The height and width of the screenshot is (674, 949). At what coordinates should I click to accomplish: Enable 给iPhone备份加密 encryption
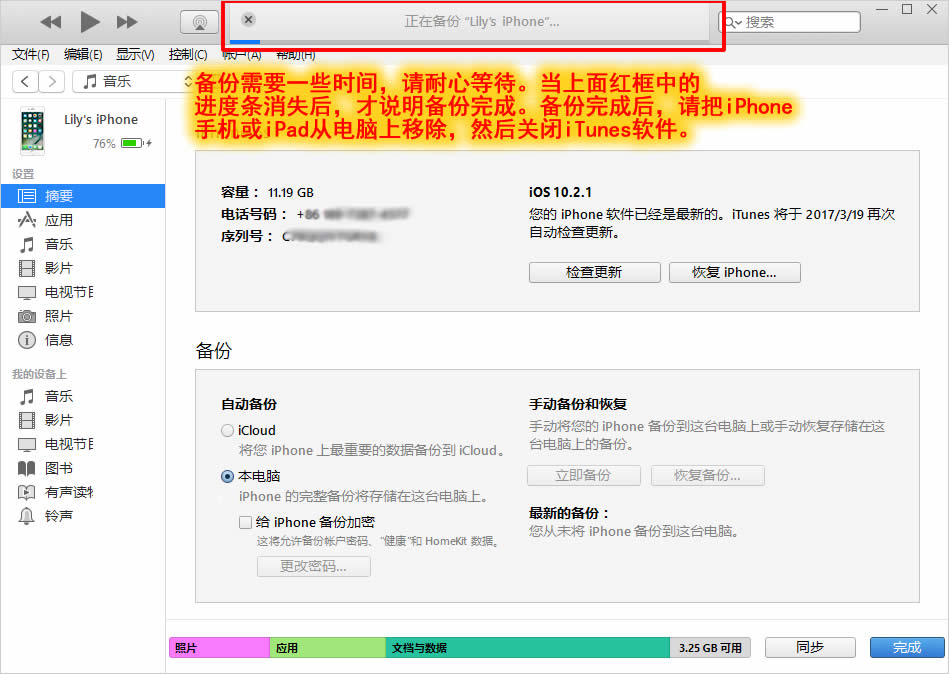[245, 522]
